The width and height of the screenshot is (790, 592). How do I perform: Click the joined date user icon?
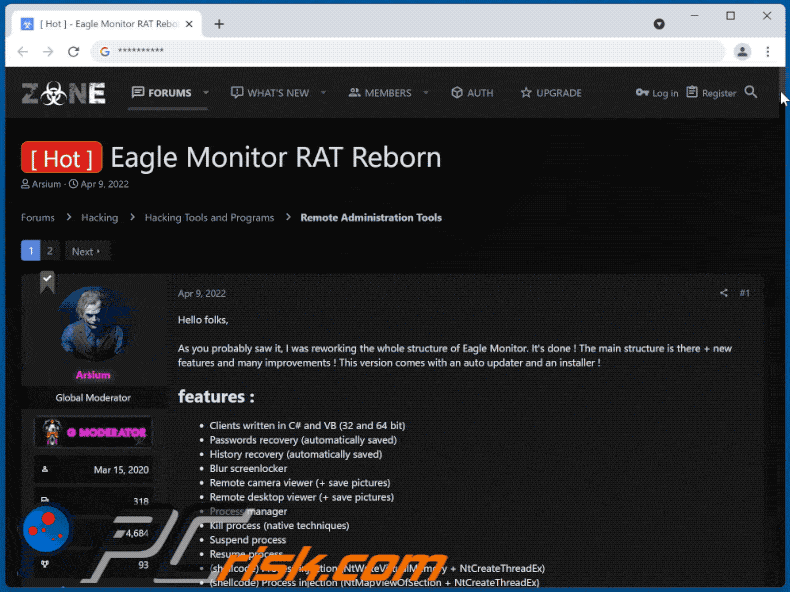(x=45, y=470)
